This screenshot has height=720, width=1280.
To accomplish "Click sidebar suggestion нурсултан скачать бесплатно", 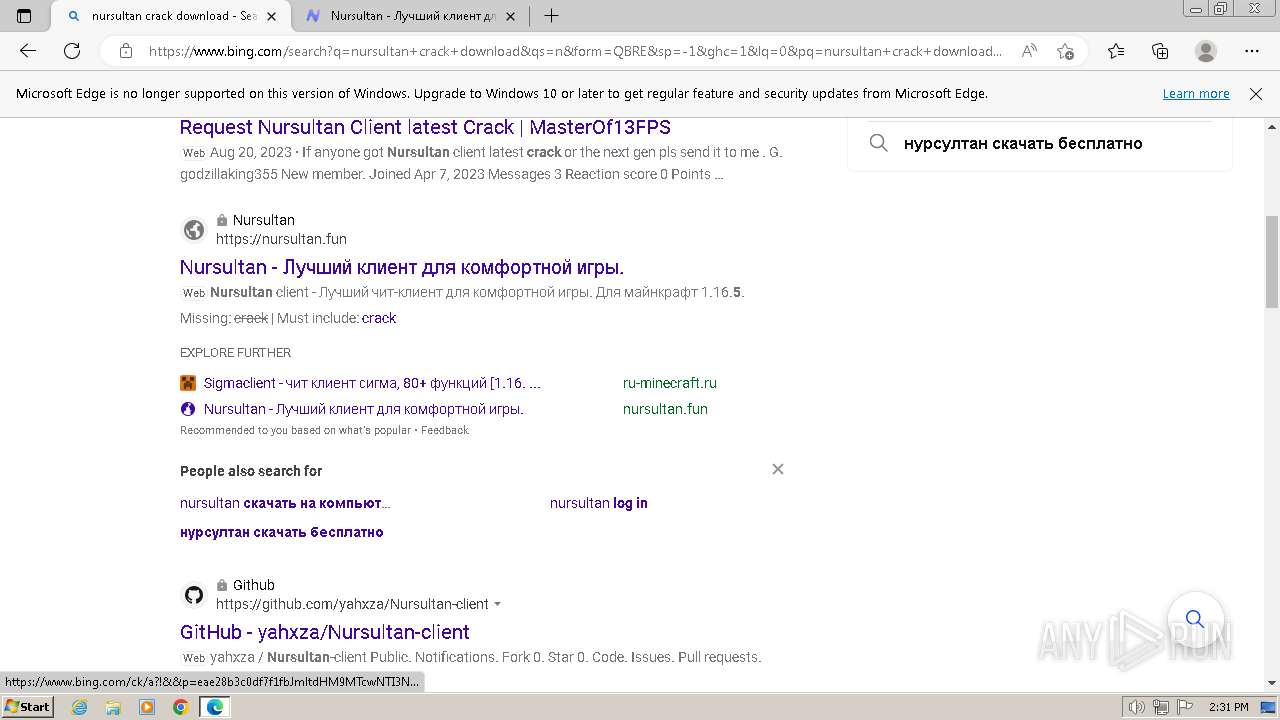I will pos(1023,143).
